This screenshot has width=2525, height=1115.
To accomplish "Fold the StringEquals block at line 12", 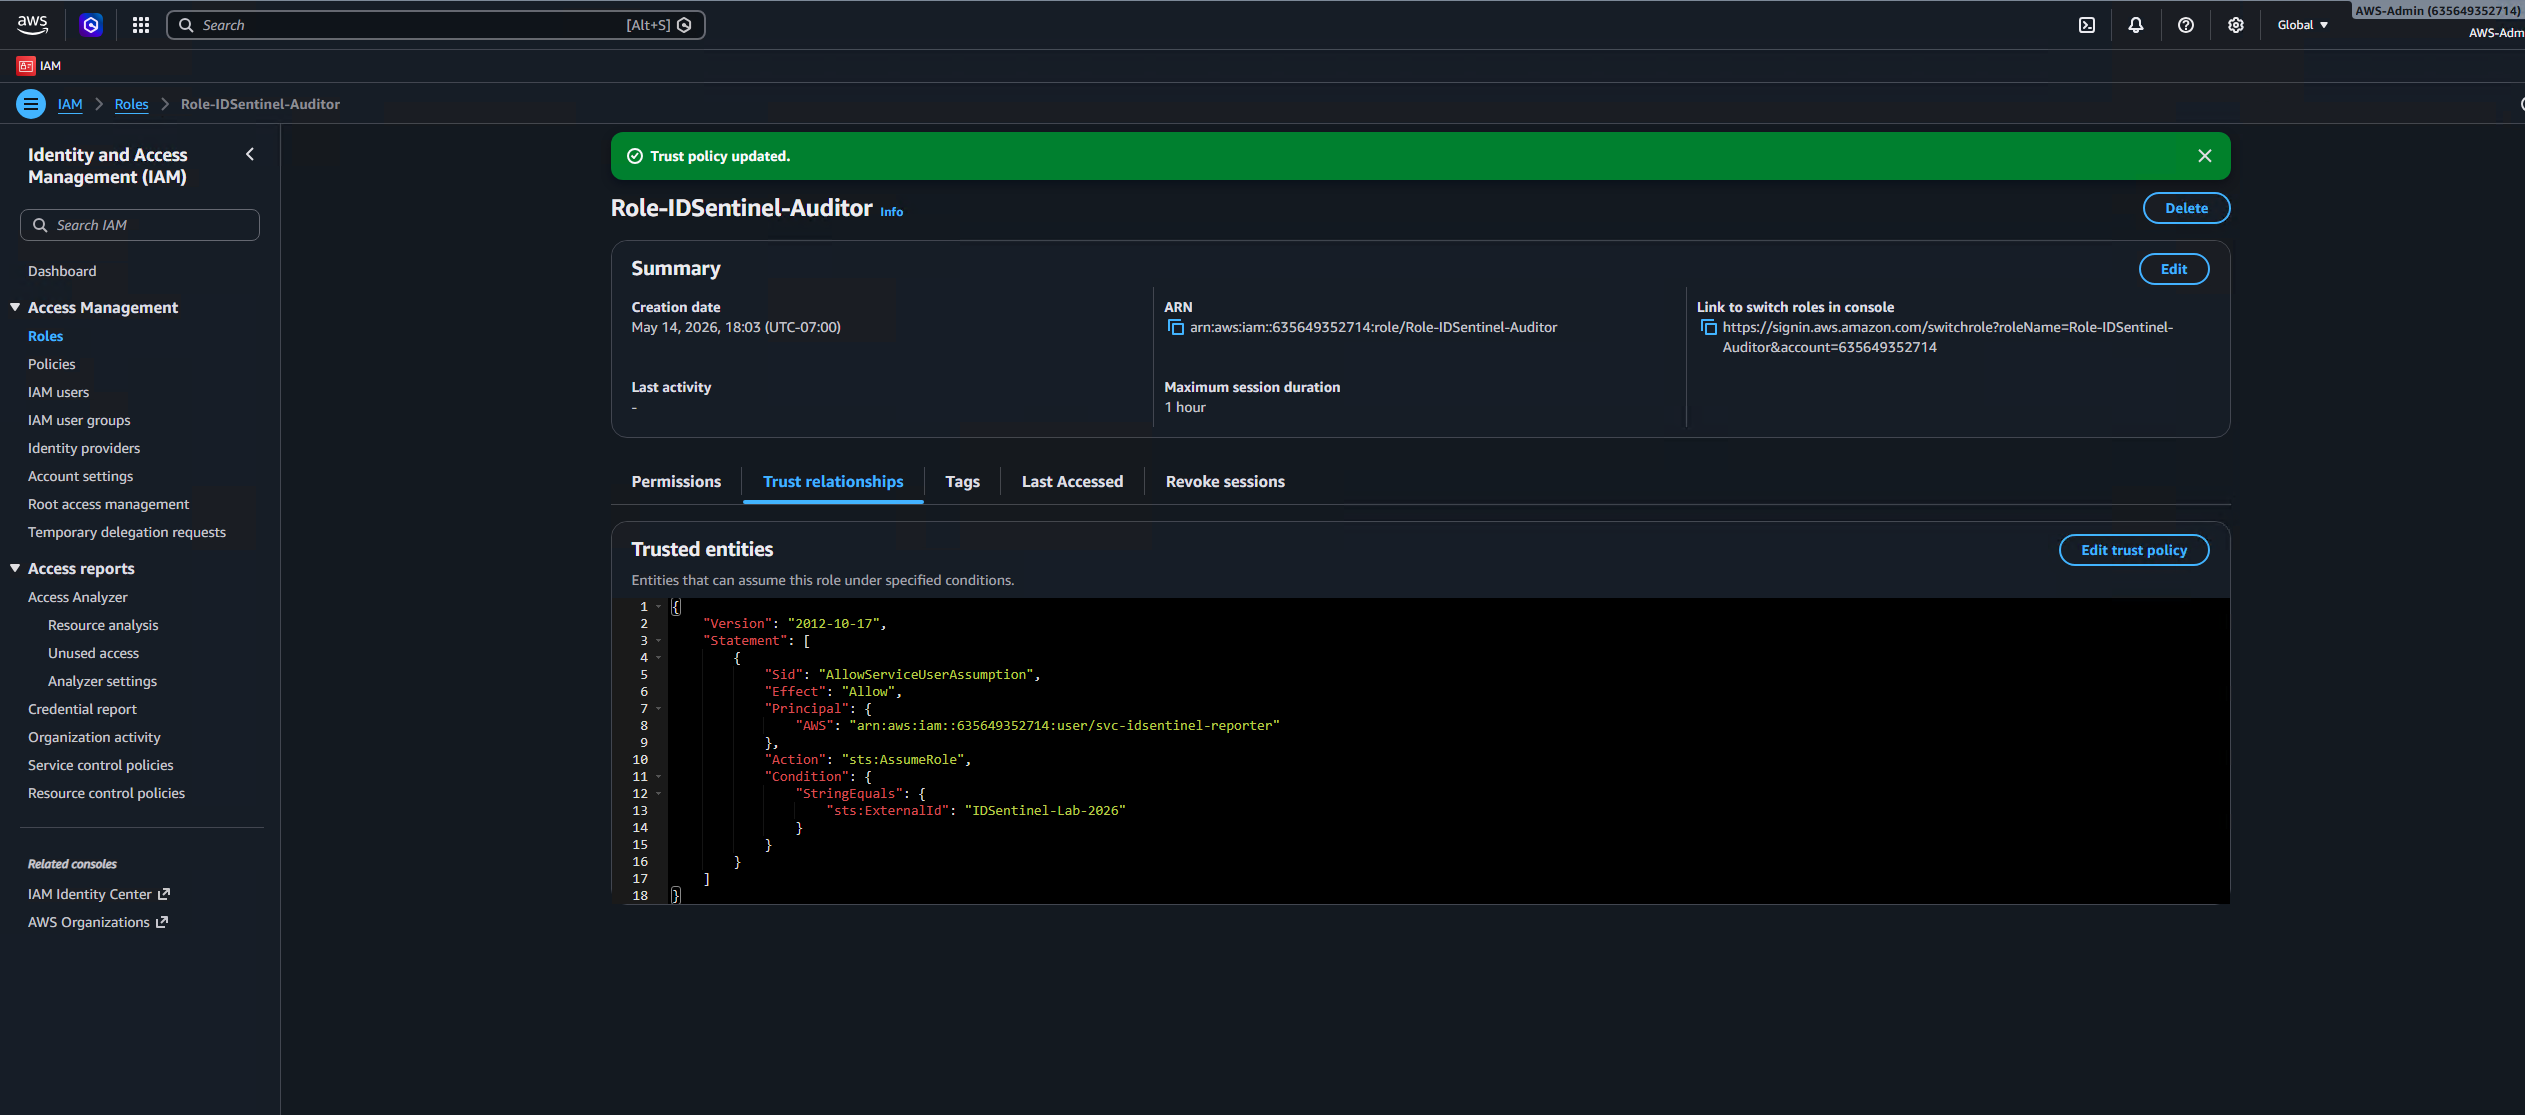I will pyautogui.click(x=659, y=794).
